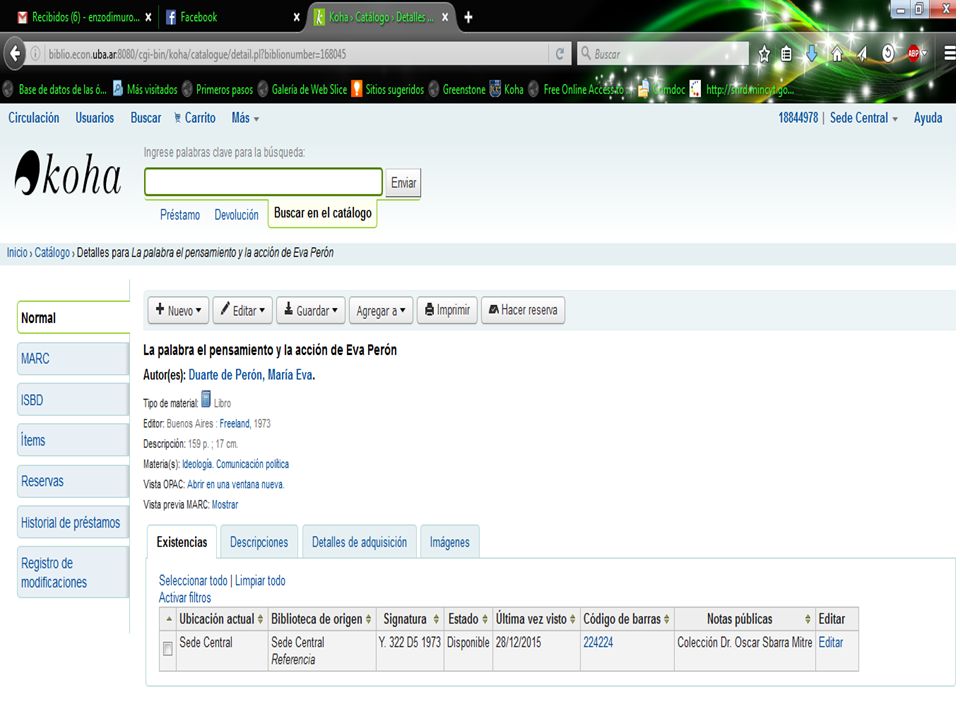Switch to the Descripciones tab
This screenshot has width=960, height=720.
(x=259, y=542)
